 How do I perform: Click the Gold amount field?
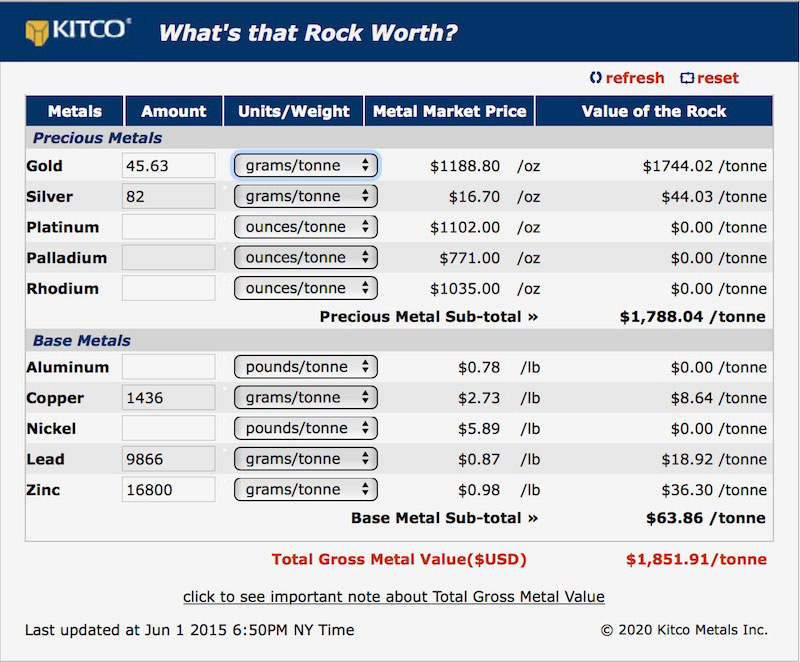click(168, 166)
